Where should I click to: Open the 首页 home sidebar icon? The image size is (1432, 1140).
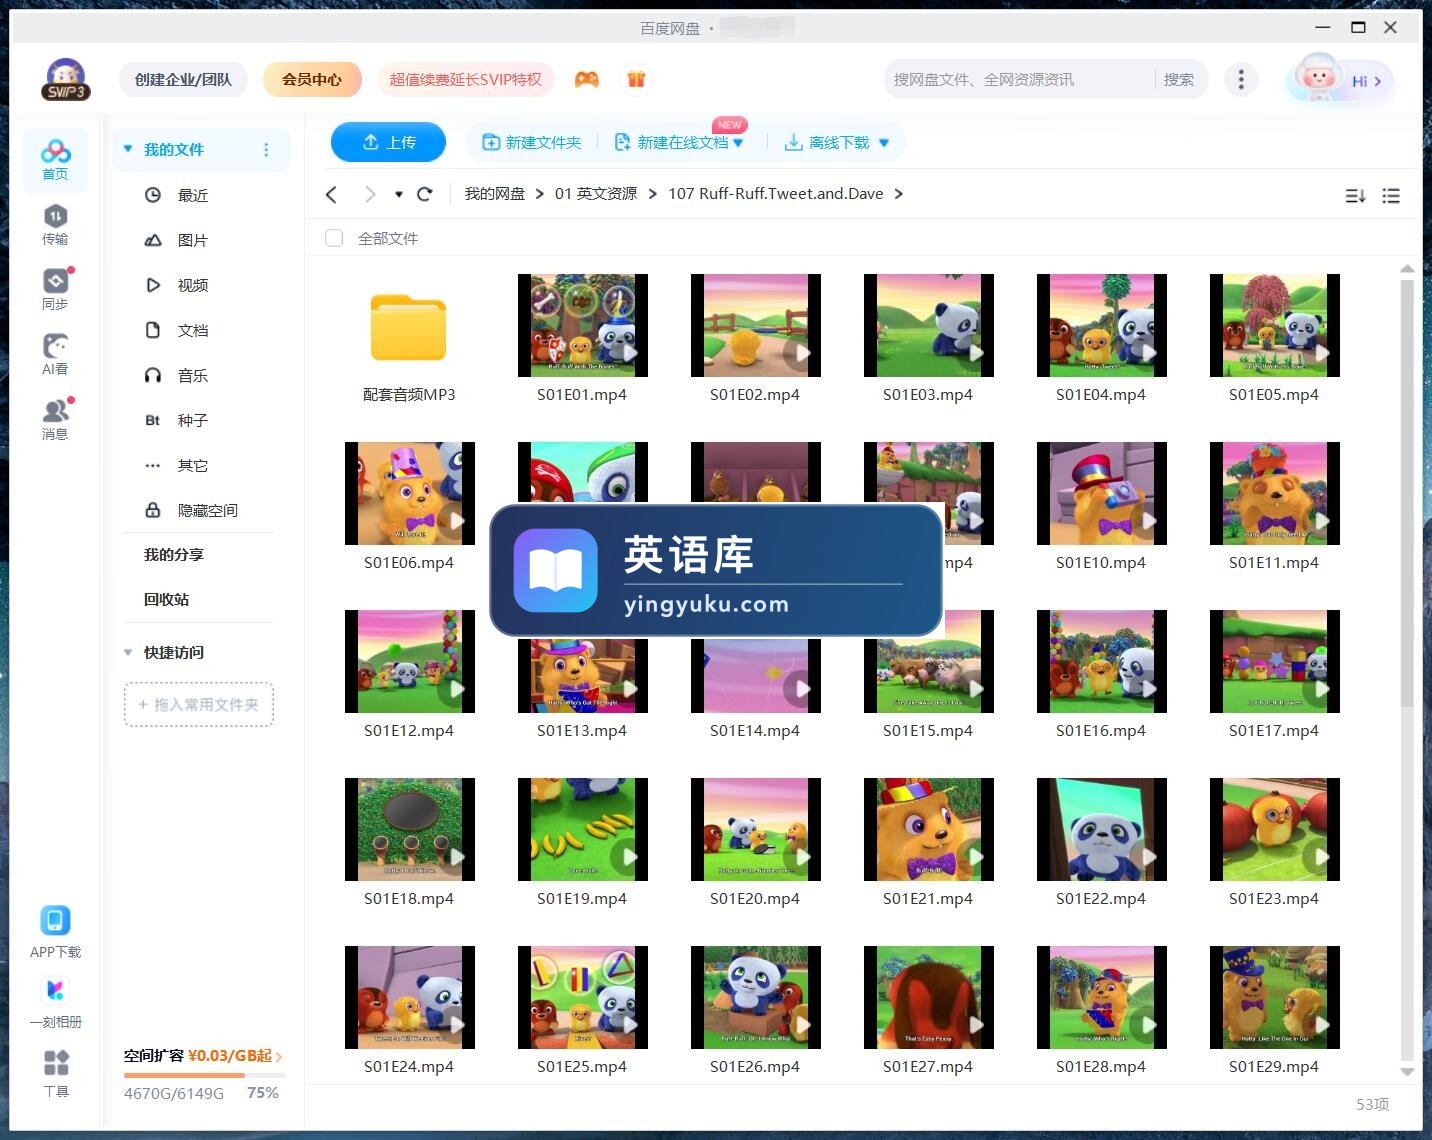(x=55, y=160)
